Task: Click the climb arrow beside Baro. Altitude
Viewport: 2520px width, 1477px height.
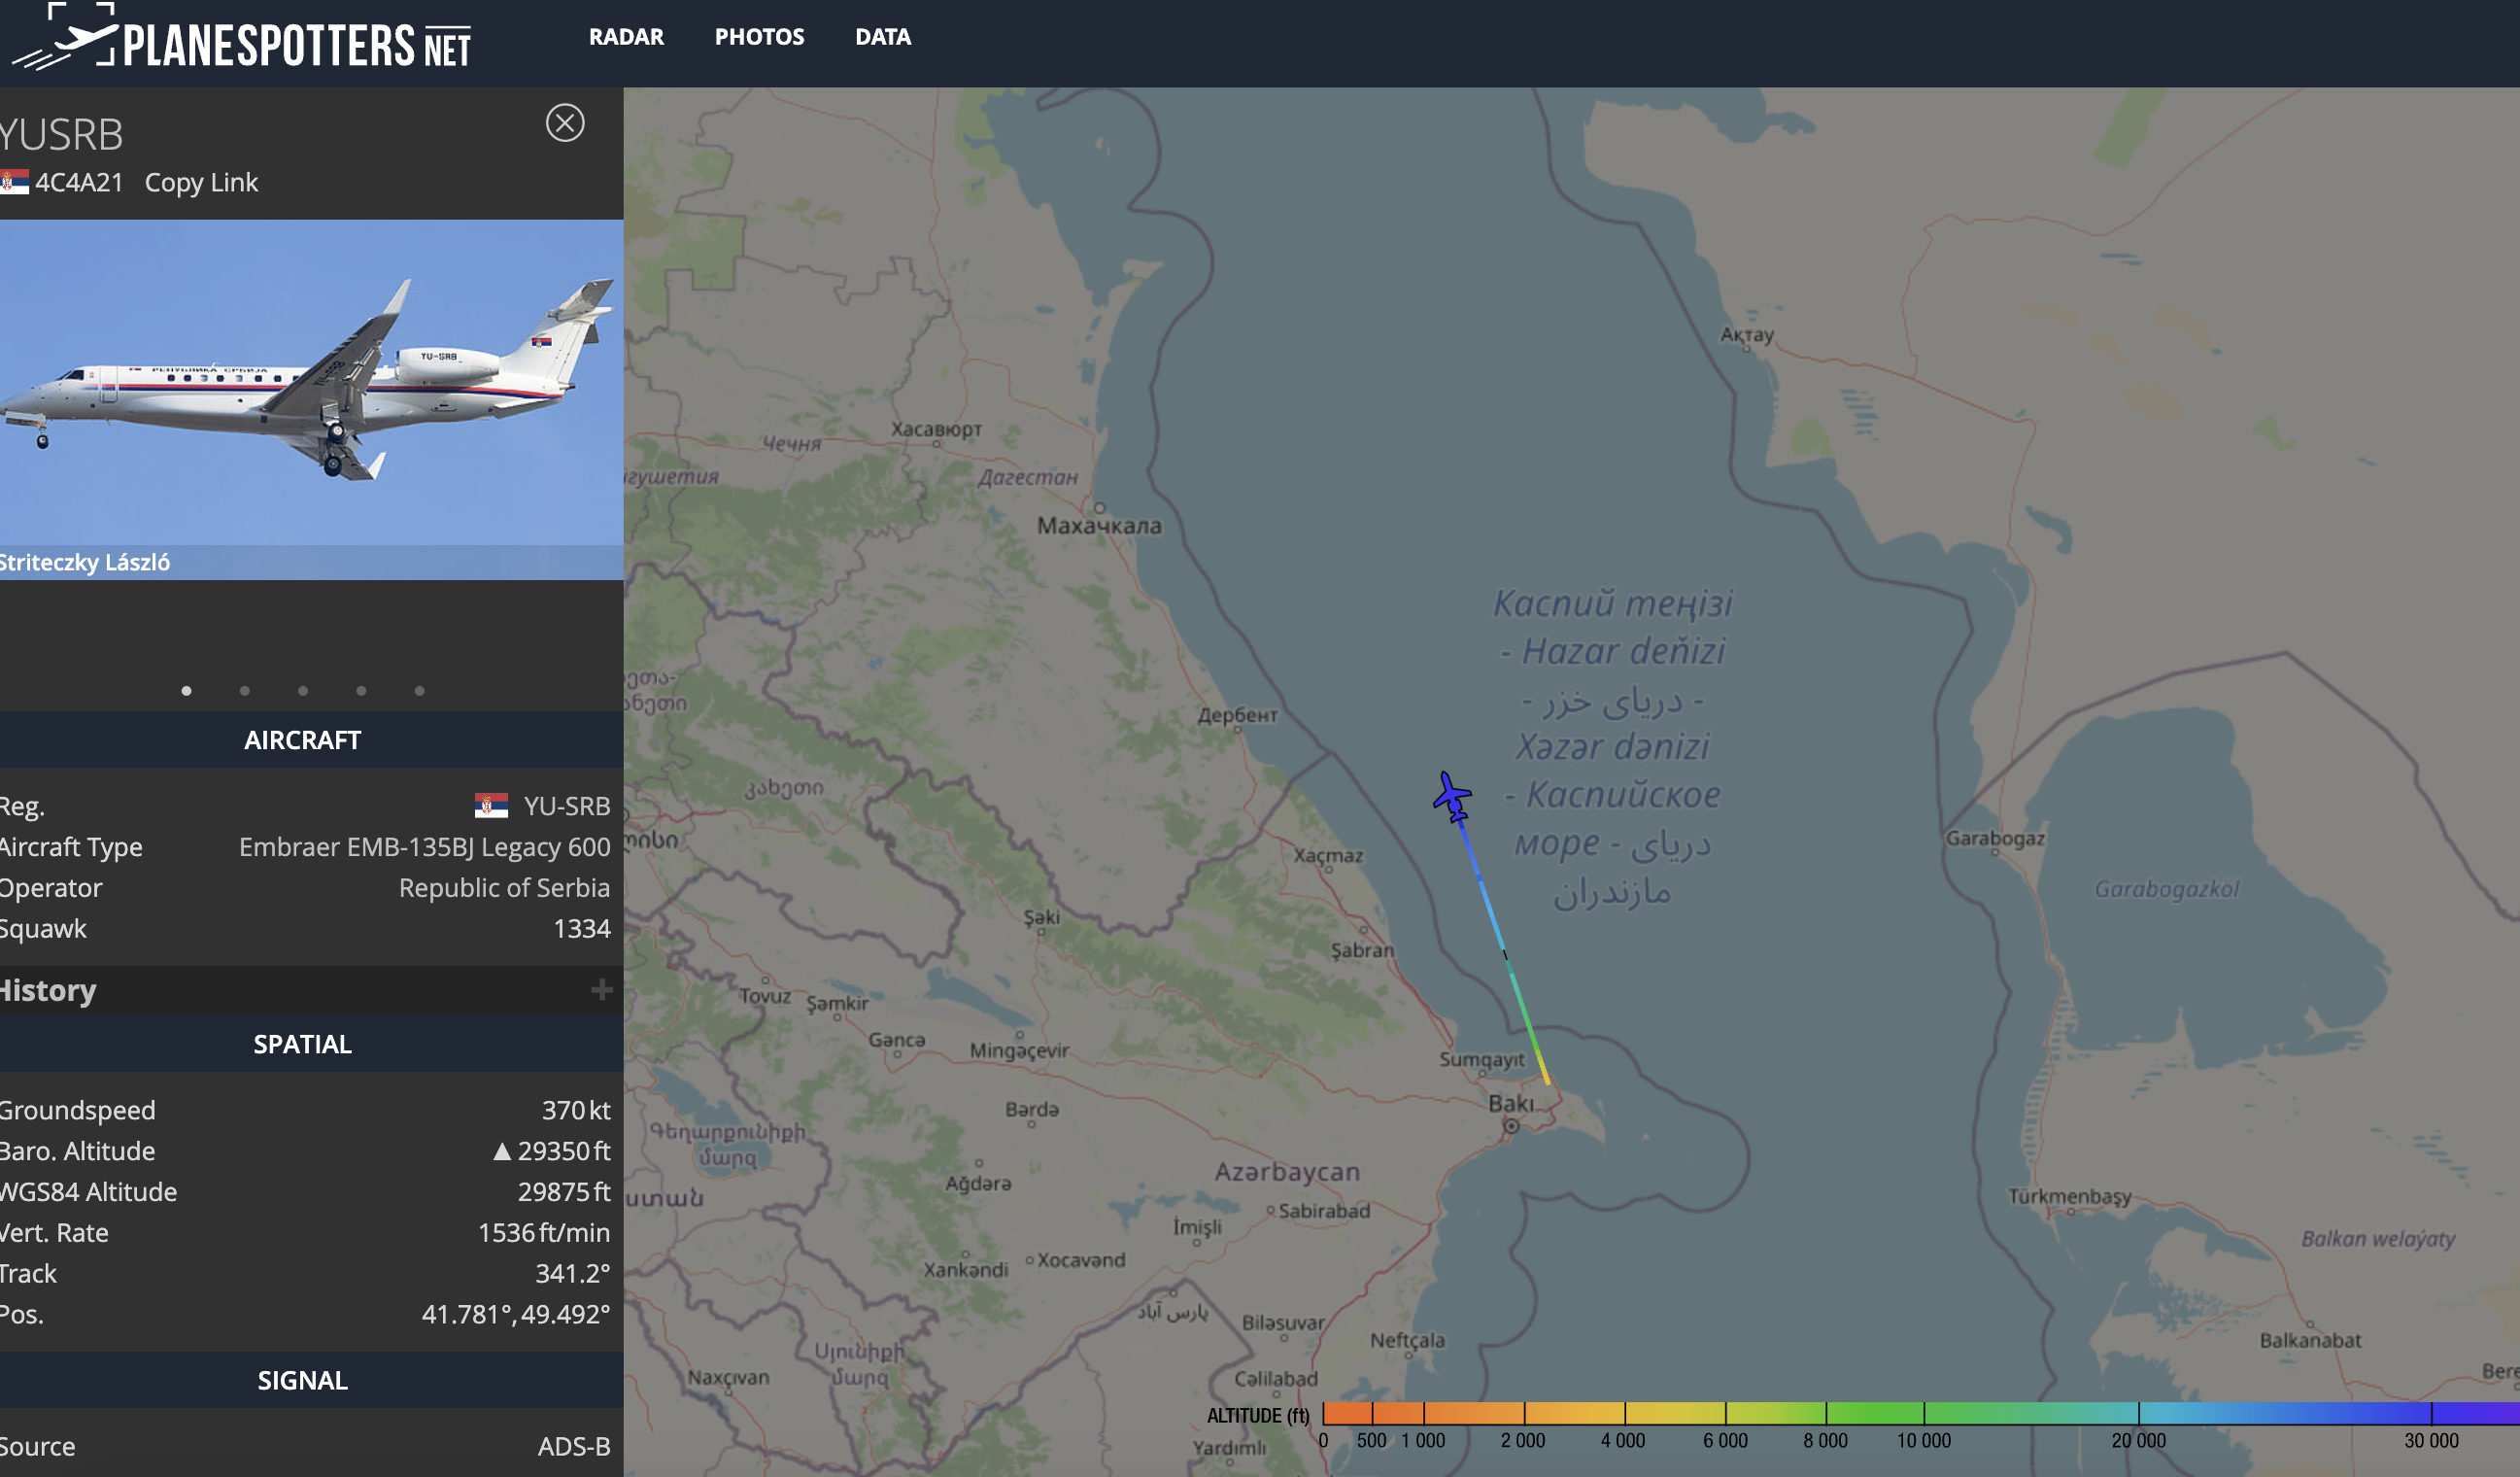Action: pyautogui.click(x=502, y=1152)
